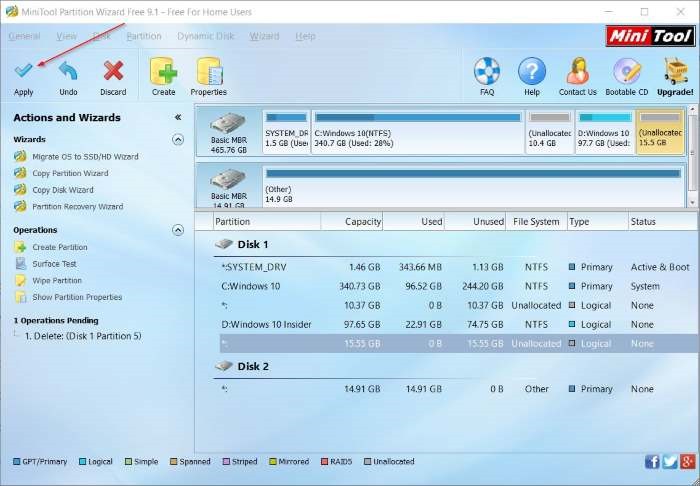Sort by the Unused column header
Screen dimensions: 700x486
[x=475, y=222]
